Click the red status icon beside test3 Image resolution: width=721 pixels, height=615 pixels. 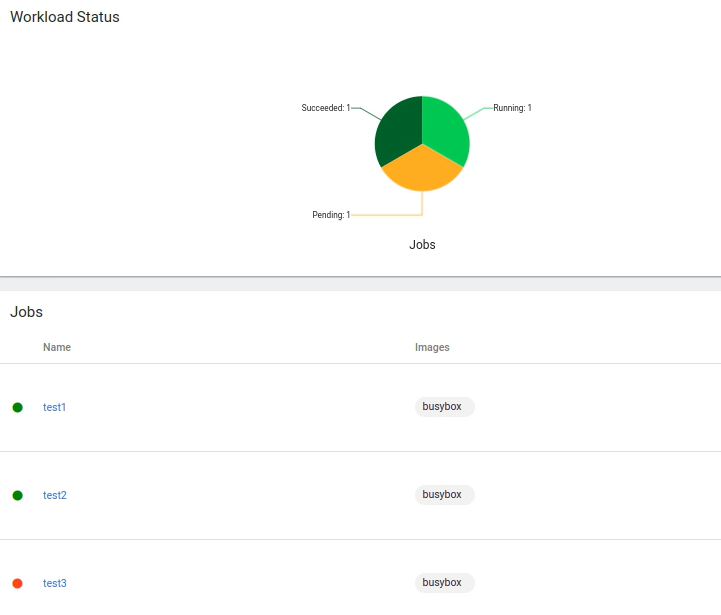(17, 583)
